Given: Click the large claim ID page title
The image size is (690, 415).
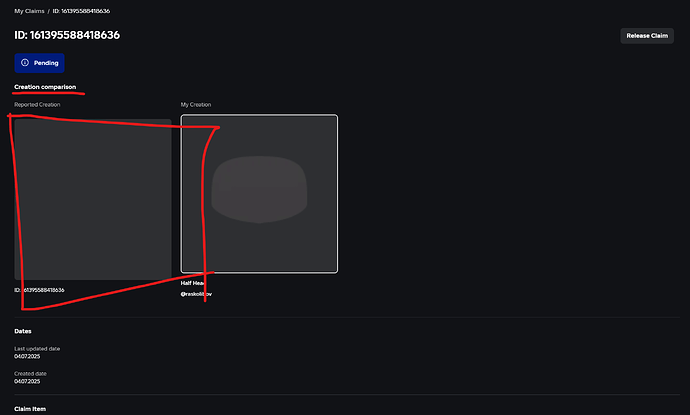Looking at the screenshot, I should (67, 35).
